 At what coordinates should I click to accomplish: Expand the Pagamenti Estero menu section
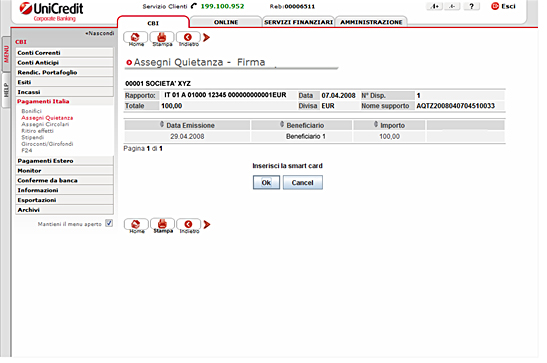tap(65, 161)
